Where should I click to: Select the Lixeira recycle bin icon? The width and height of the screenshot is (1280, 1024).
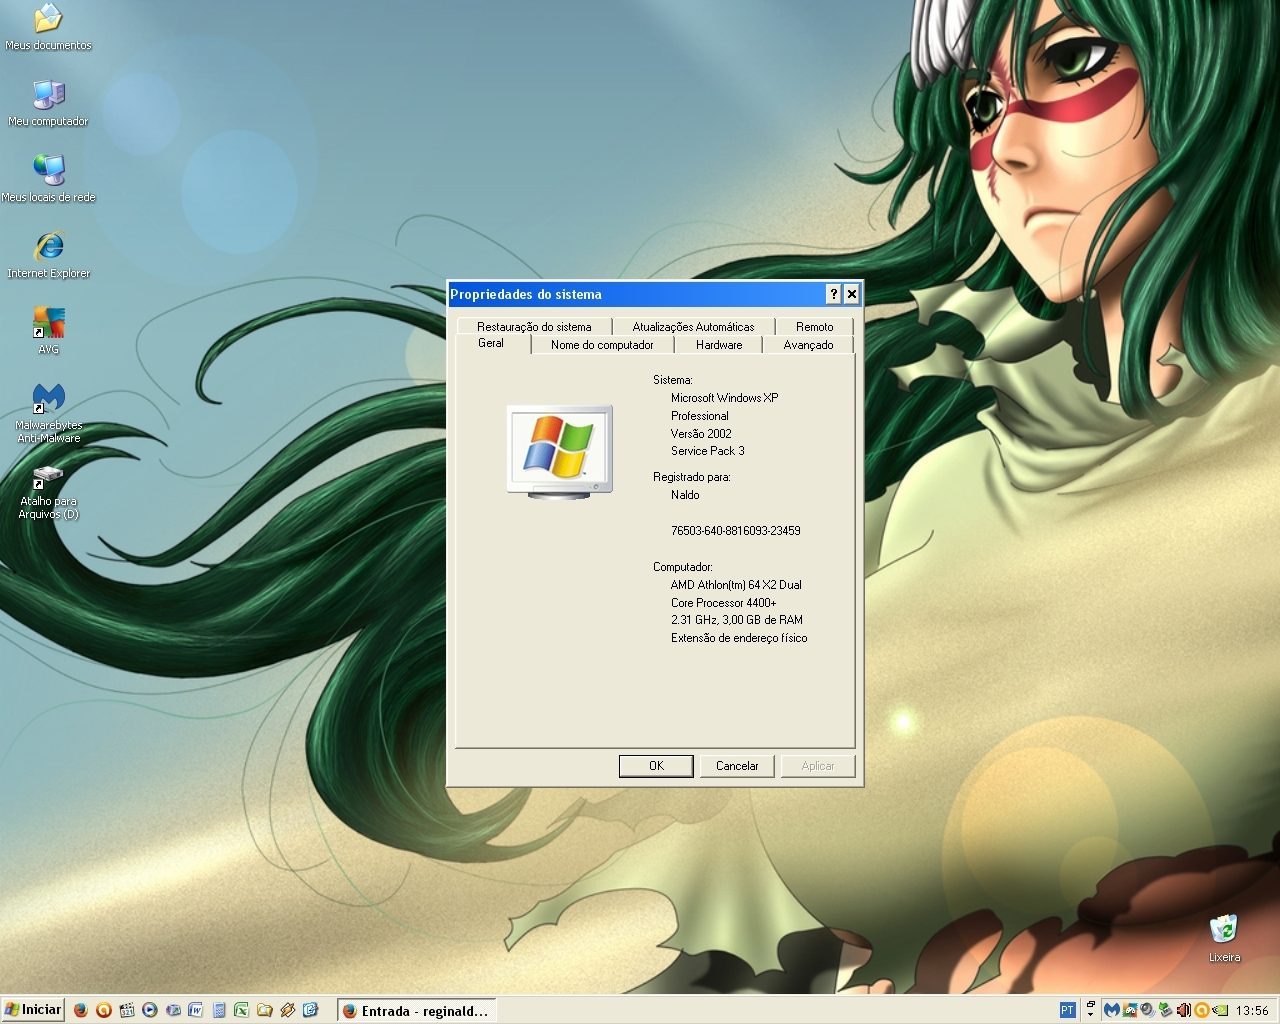tap(1224, 938)
